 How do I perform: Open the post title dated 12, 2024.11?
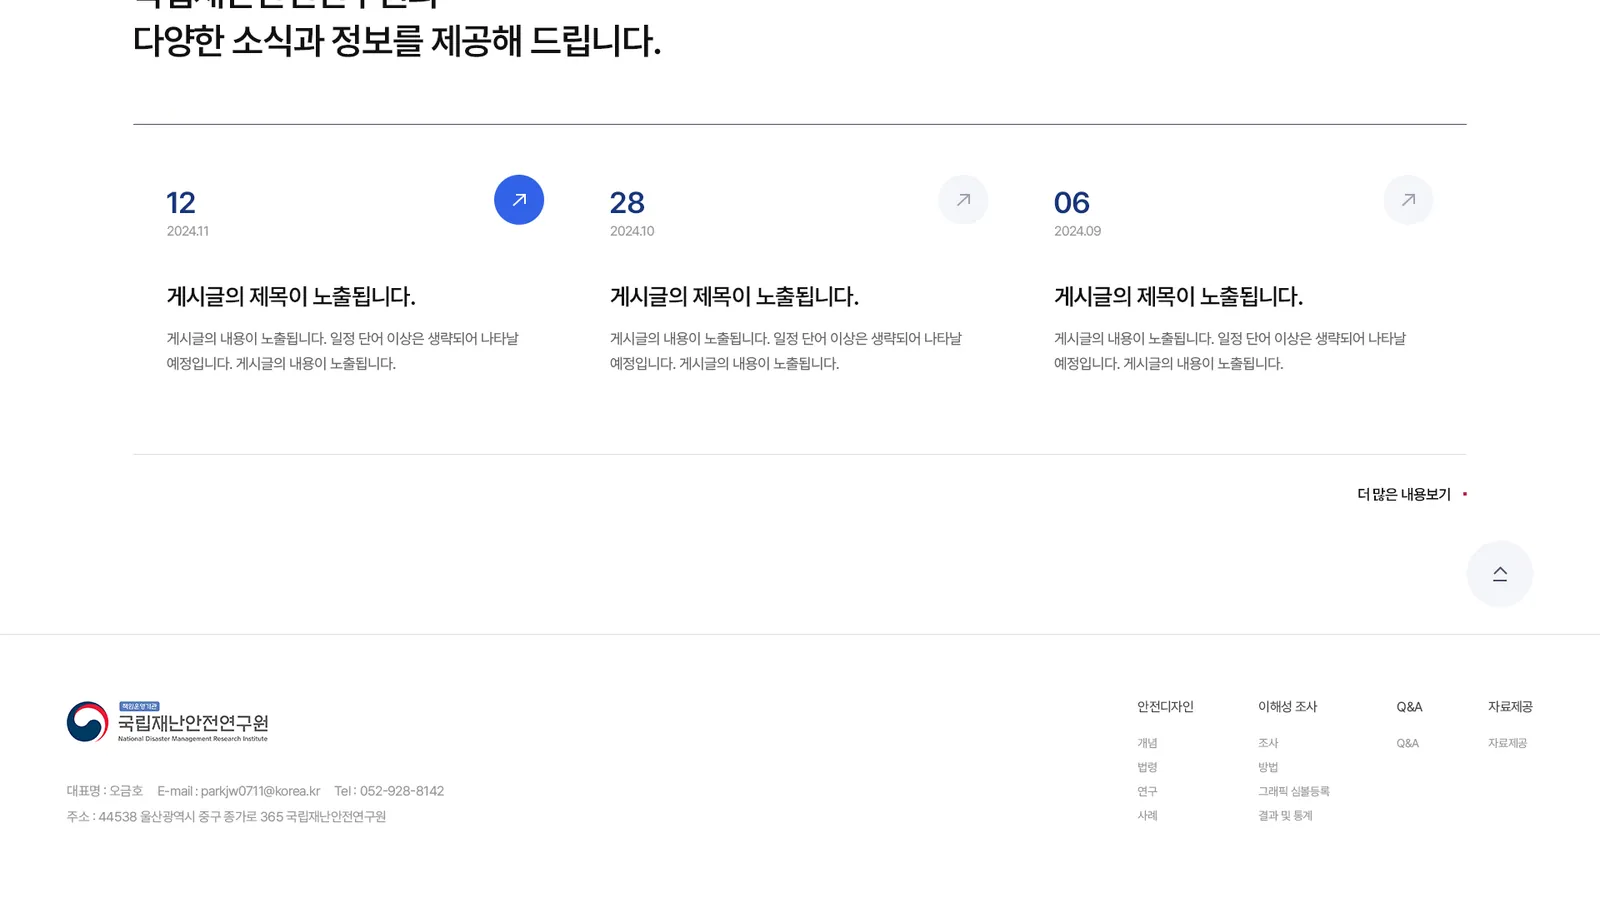point(291,297)
